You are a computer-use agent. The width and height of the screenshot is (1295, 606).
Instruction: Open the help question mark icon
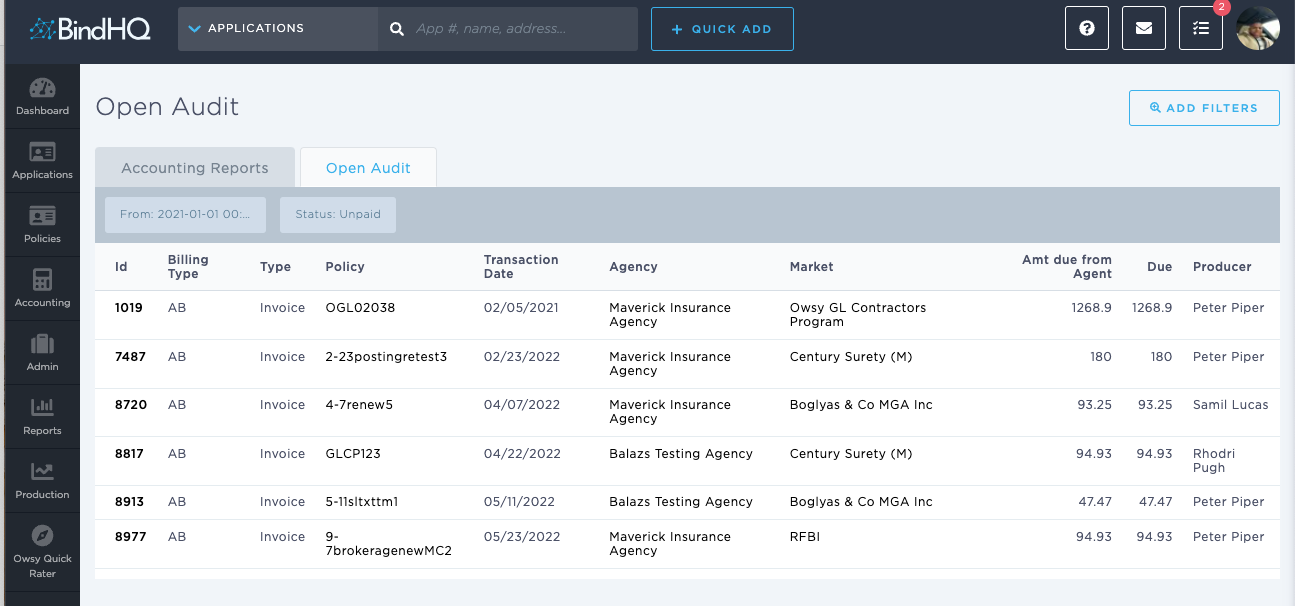tap(1087, 29)
